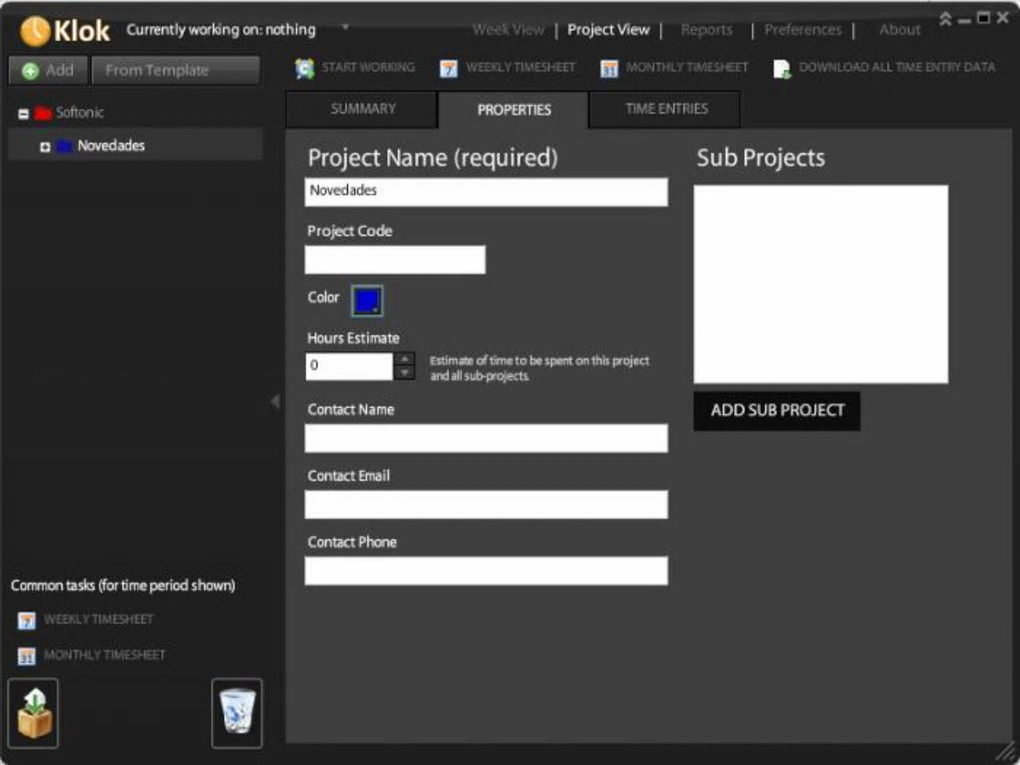Click the Contact Email input field
Viewport: 1020px width, 765px height.
pos(486,504)
